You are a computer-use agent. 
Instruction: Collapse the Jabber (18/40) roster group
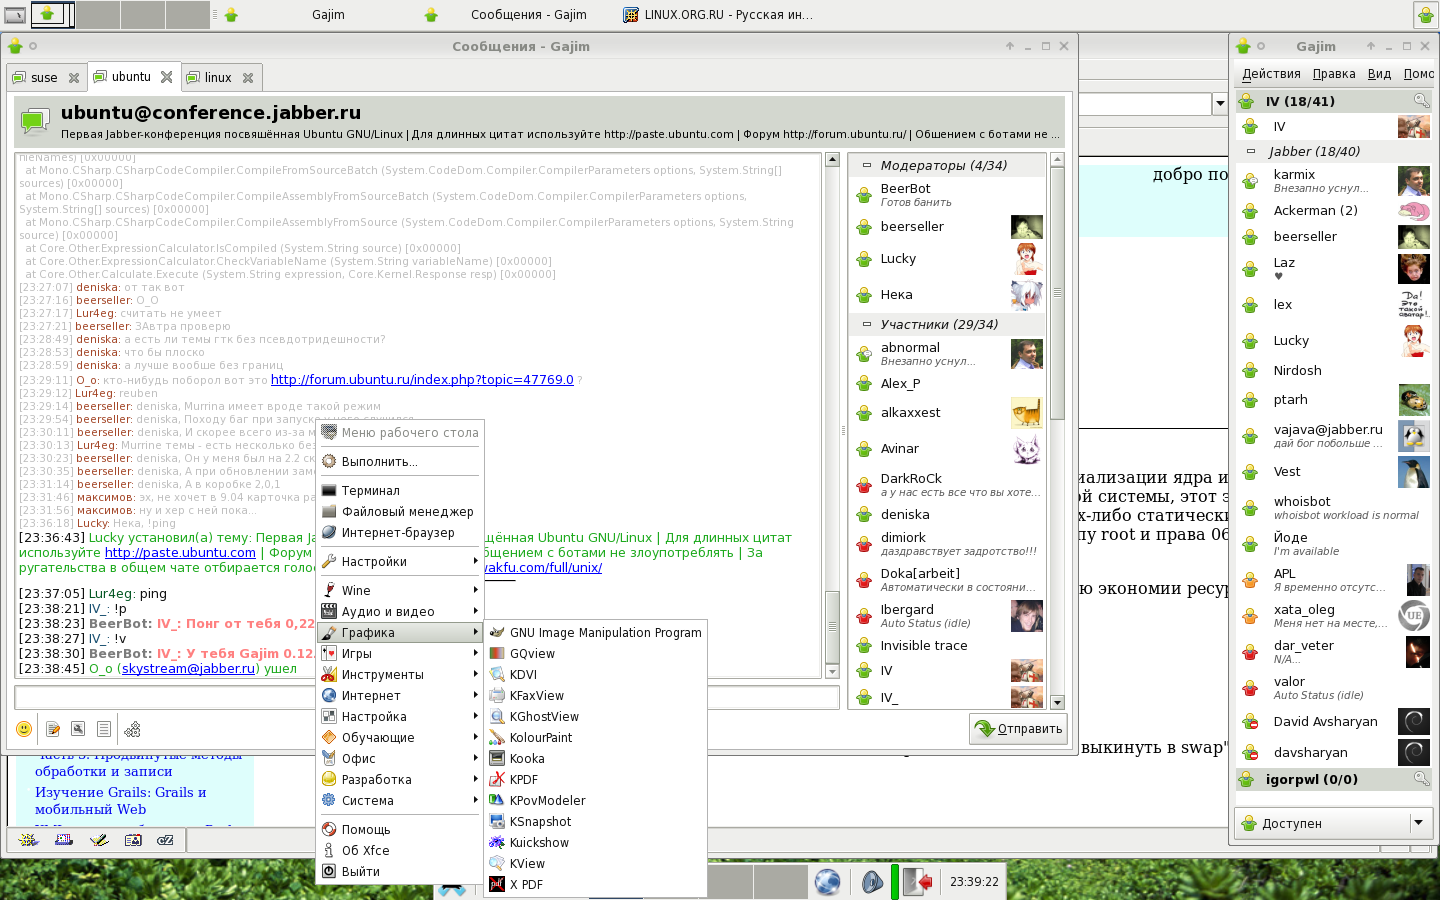(x=1250, y=152)
